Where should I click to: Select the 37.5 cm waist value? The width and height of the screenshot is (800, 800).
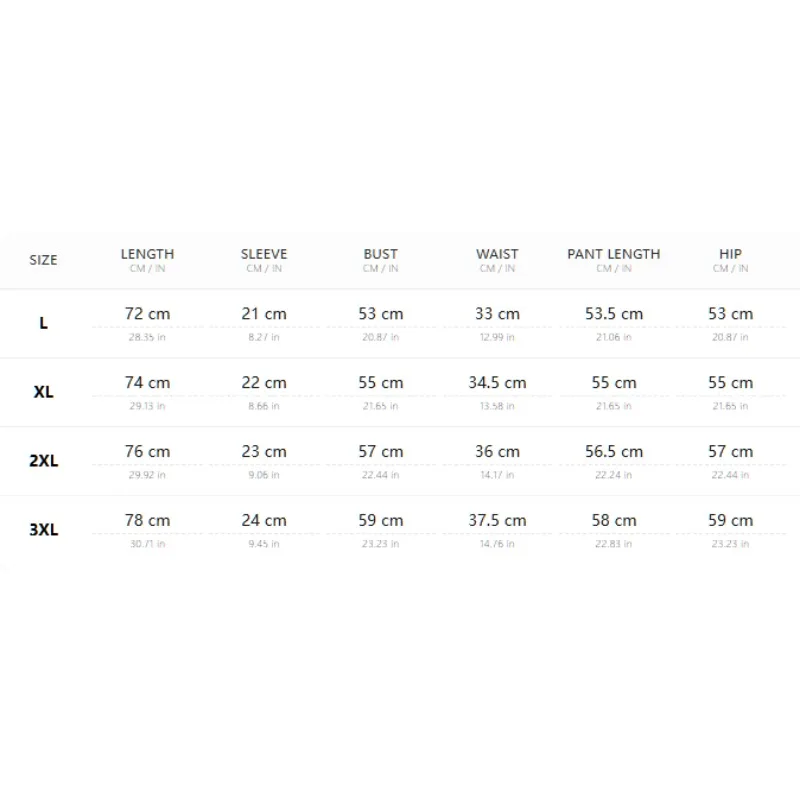[497, 520]
